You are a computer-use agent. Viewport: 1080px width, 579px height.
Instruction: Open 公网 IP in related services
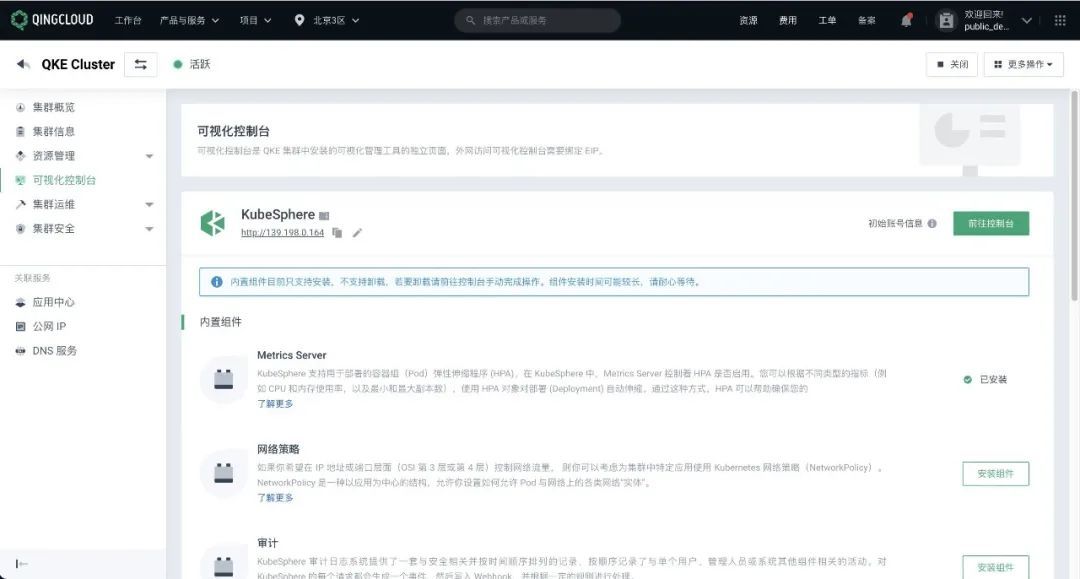click(49, 326)
